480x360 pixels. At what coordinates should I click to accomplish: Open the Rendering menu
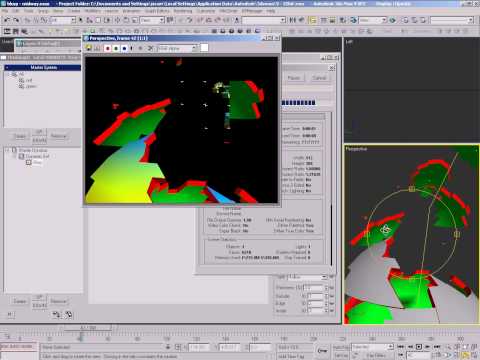click(183, 11)
